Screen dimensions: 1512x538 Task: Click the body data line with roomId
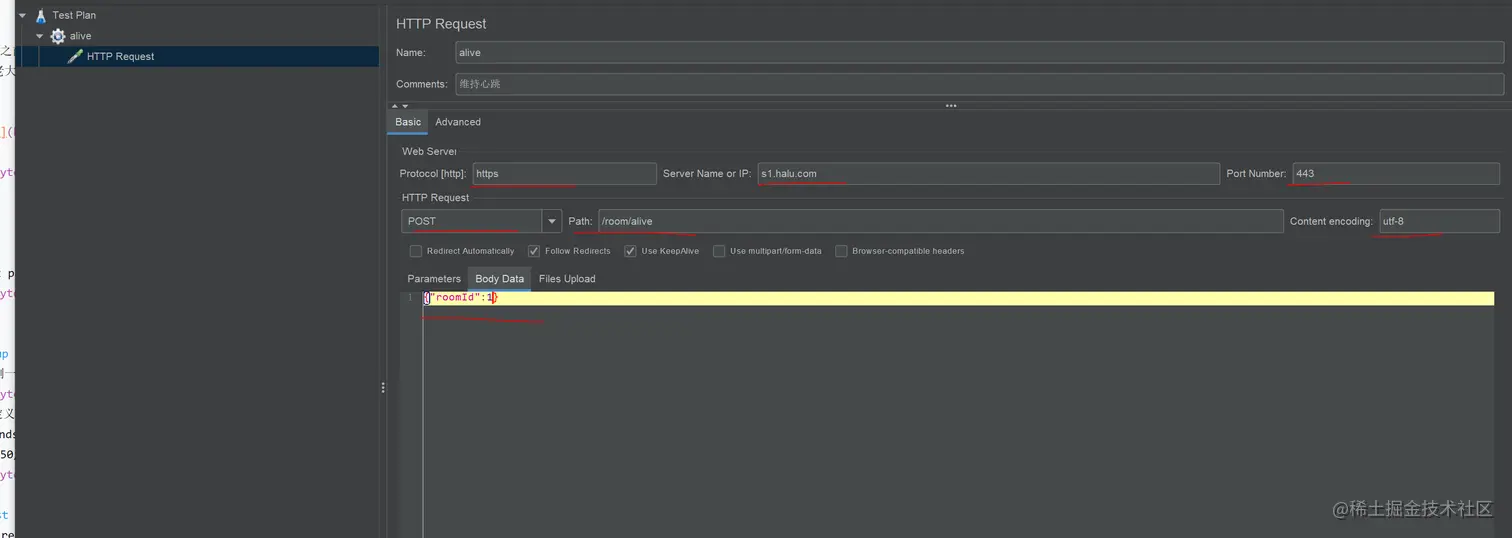pyautogui.click(x=958, y=298)
